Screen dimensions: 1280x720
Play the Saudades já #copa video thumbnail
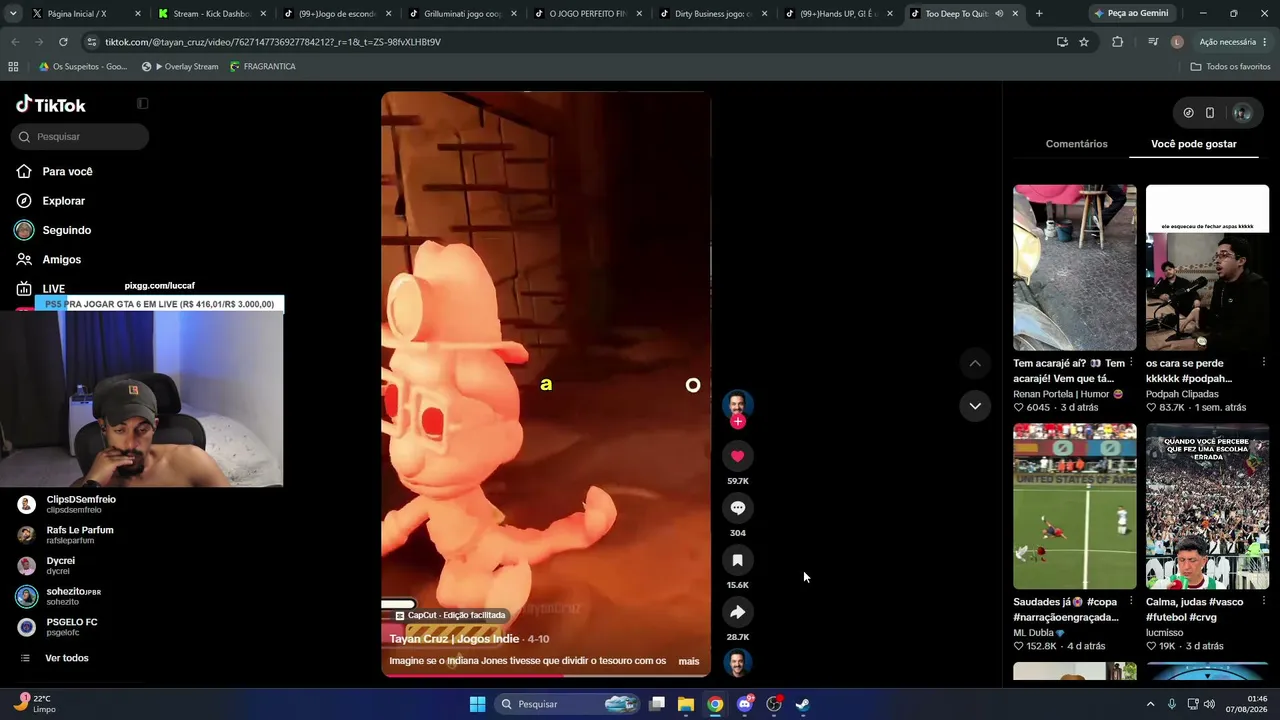(1074, 506)
